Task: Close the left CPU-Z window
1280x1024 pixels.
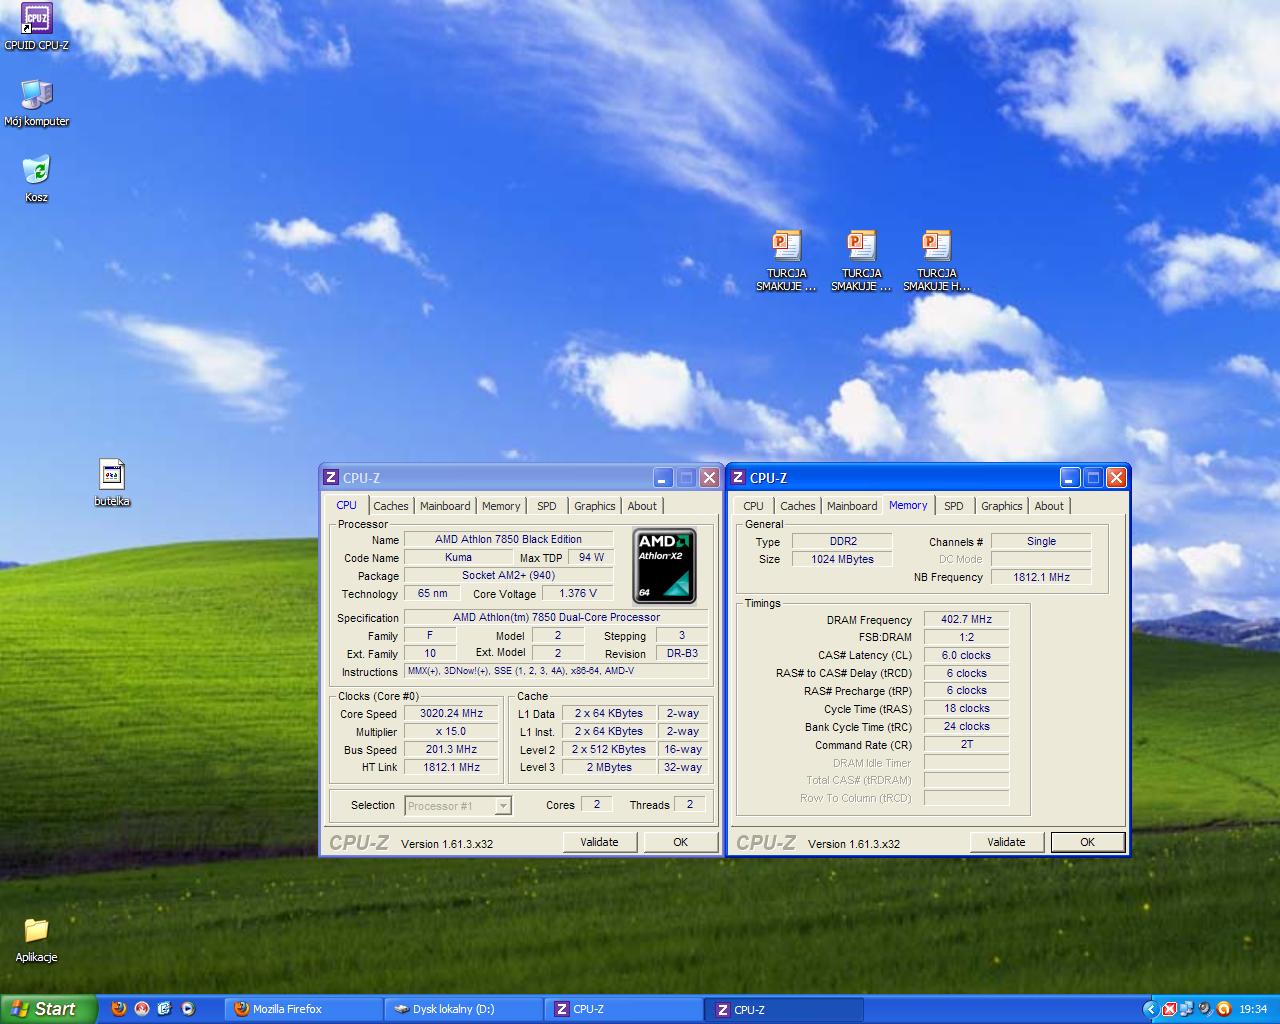Action: [x=709, y=478]
